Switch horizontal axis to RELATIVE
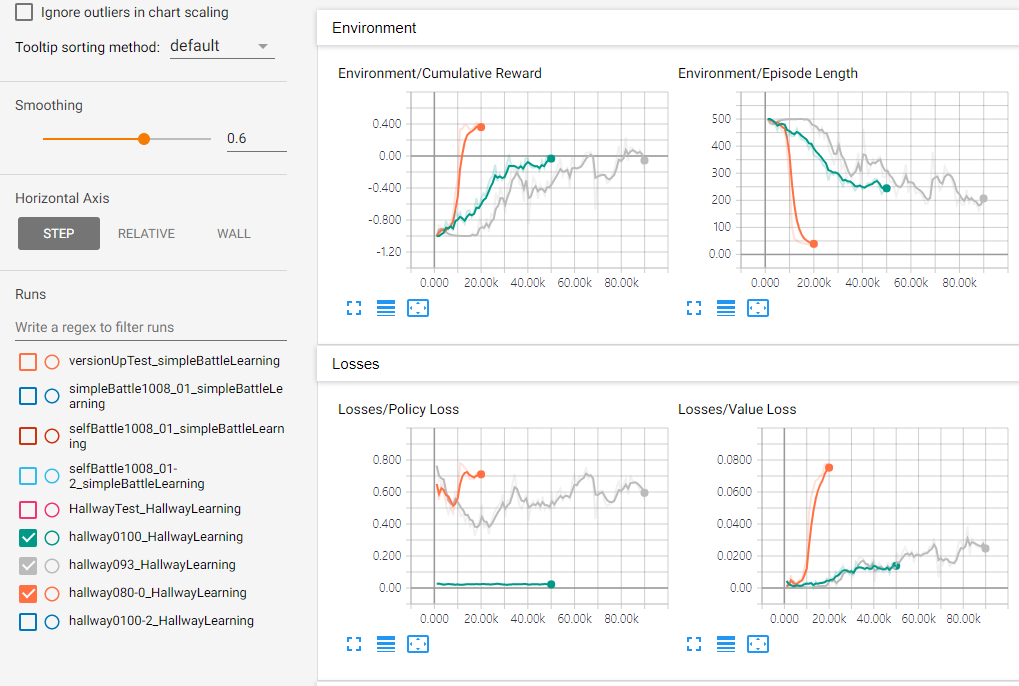1019x686 pixels. point(146,233)
